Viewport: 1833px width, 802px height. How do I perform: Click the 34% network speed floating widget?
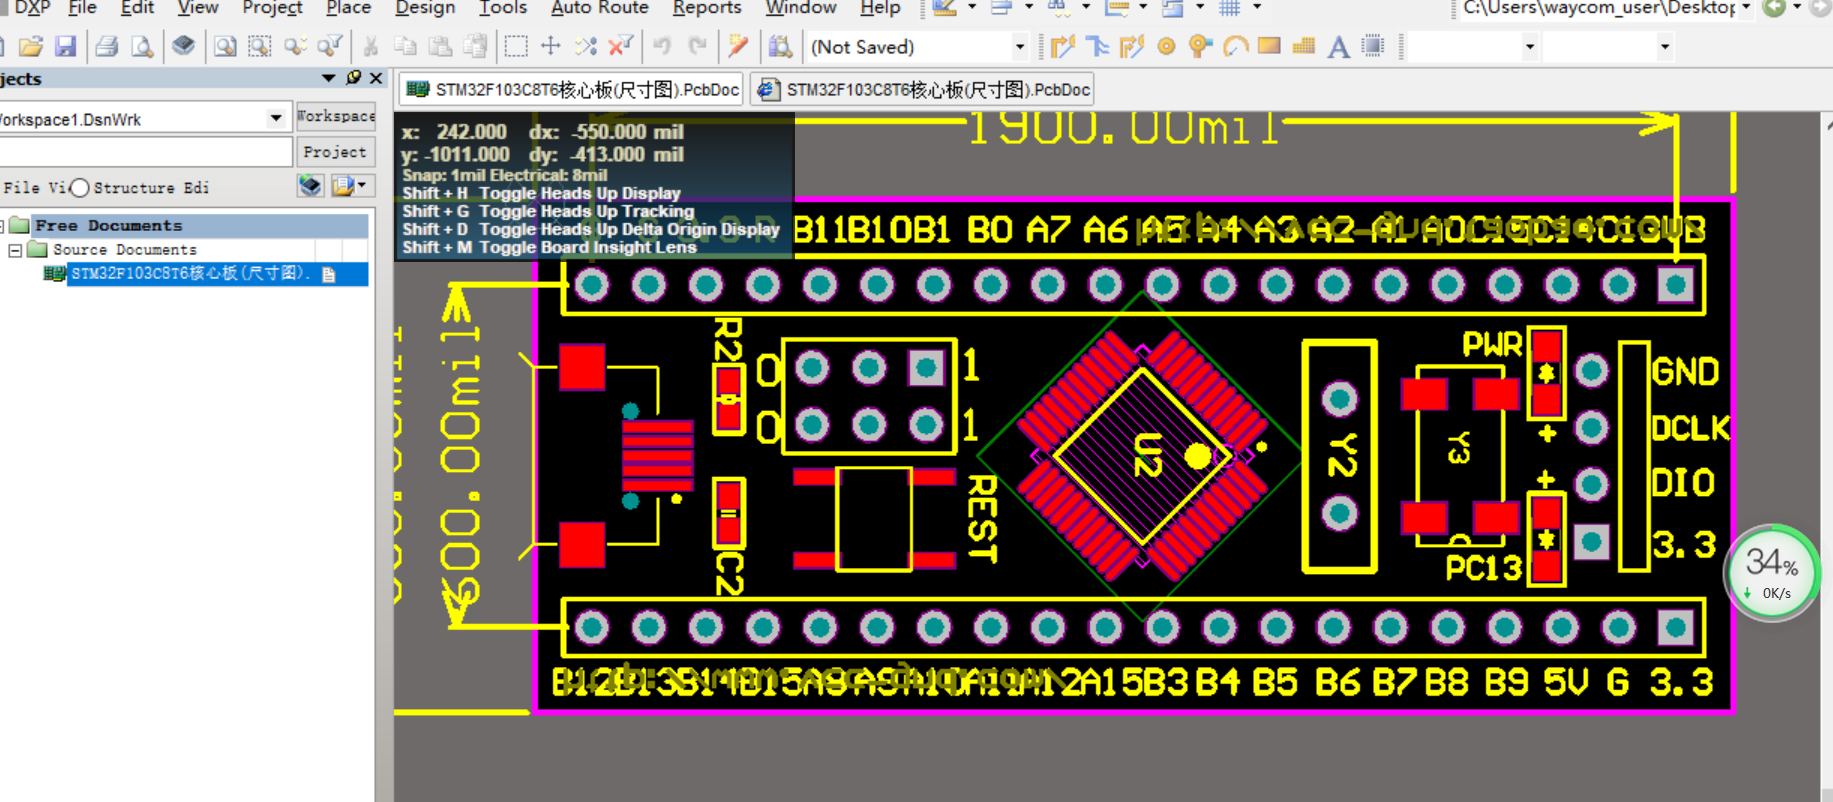1772,574
